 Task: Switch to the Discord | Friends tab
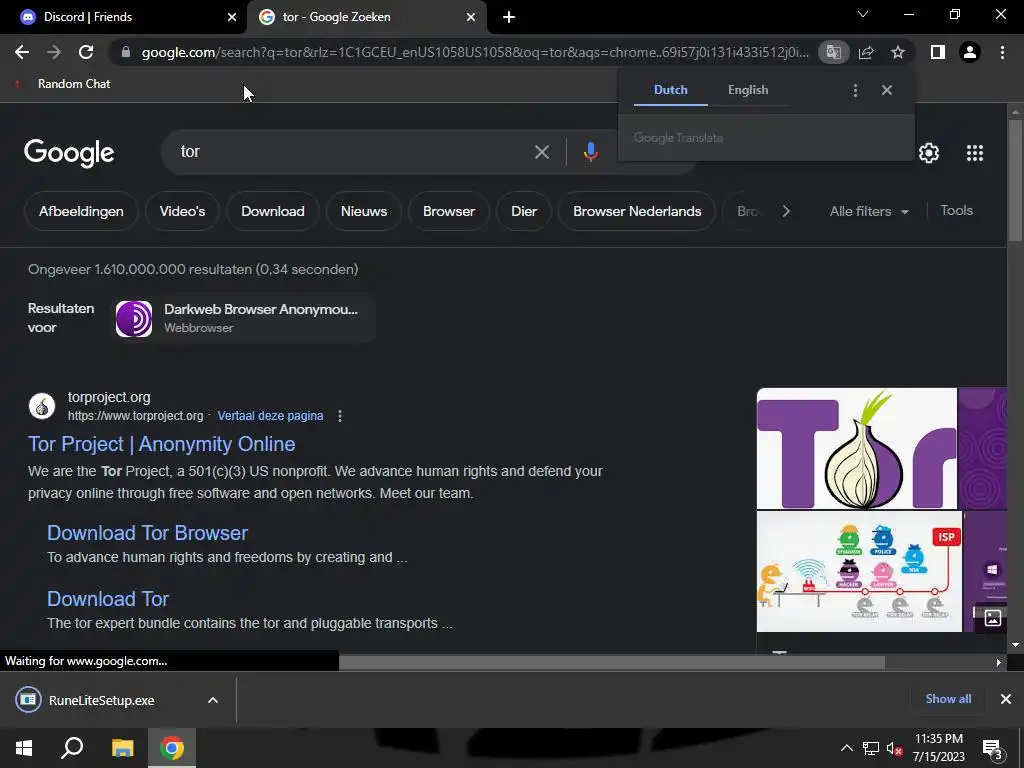[x=124, y=17]
